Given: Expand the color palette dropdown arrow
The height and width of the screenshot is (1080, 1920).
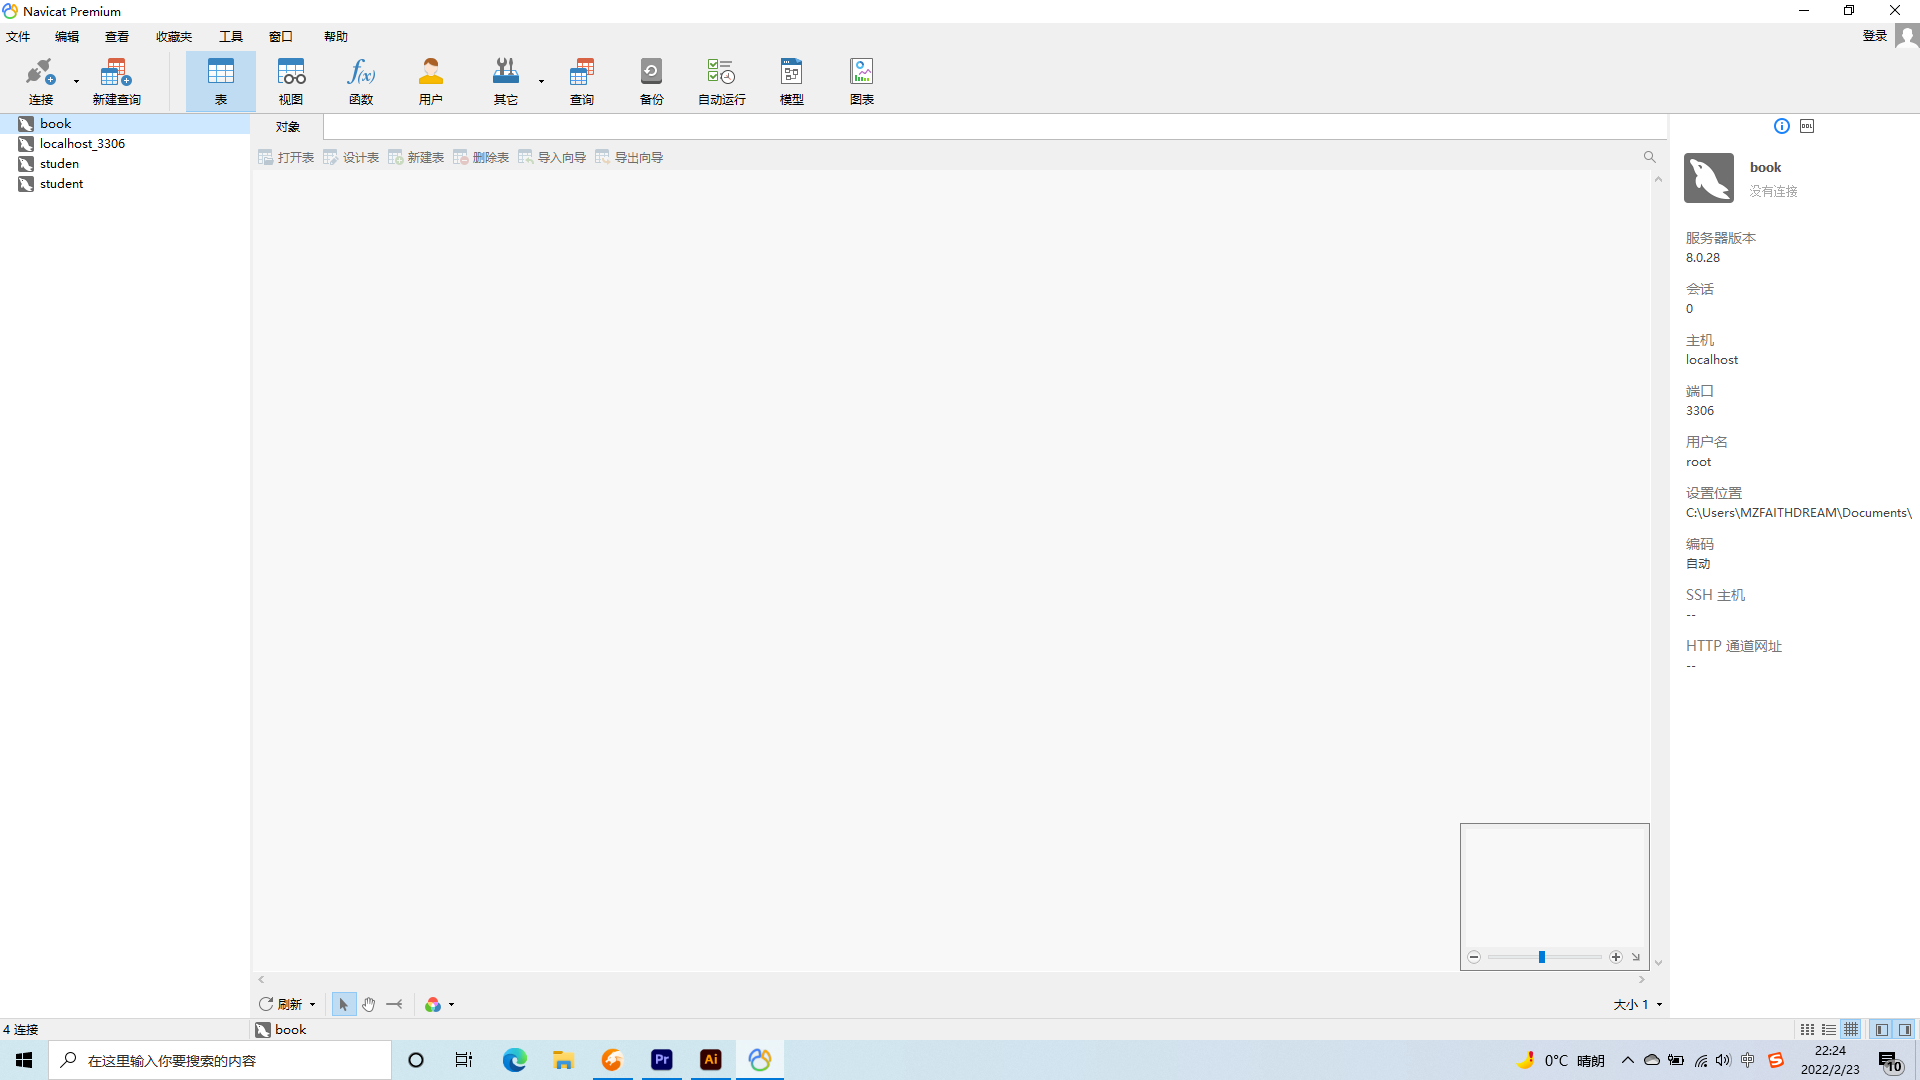Looking at the screenshot, I should 452,1004.
